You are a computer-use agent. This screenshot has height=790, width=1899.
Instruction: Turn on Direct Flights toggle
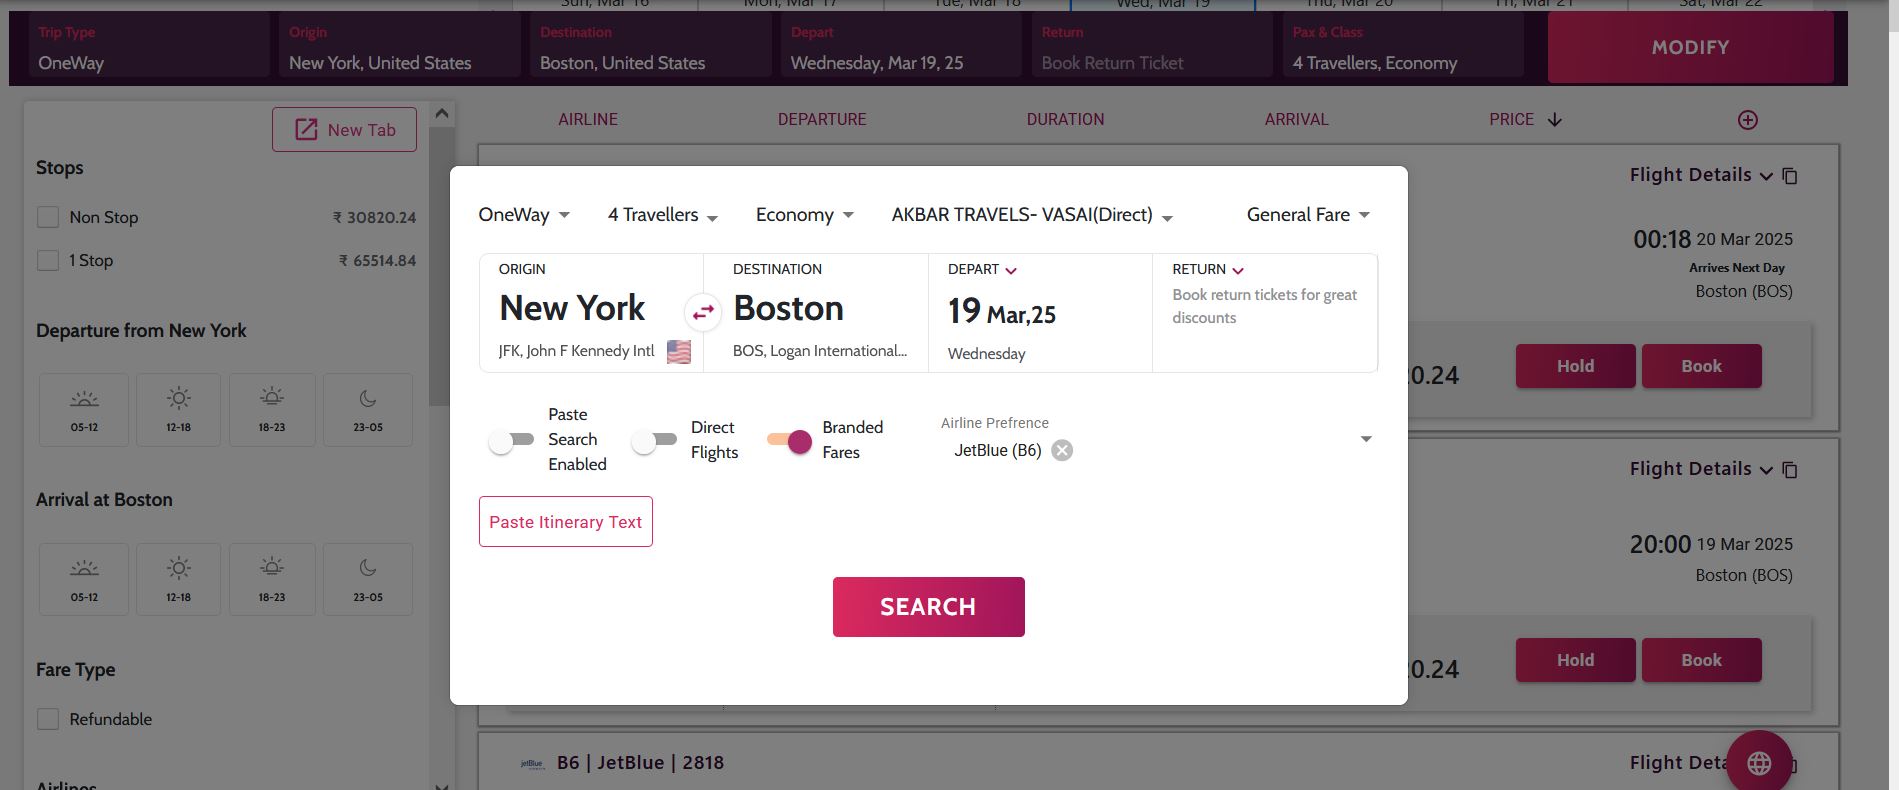(654, 440)
